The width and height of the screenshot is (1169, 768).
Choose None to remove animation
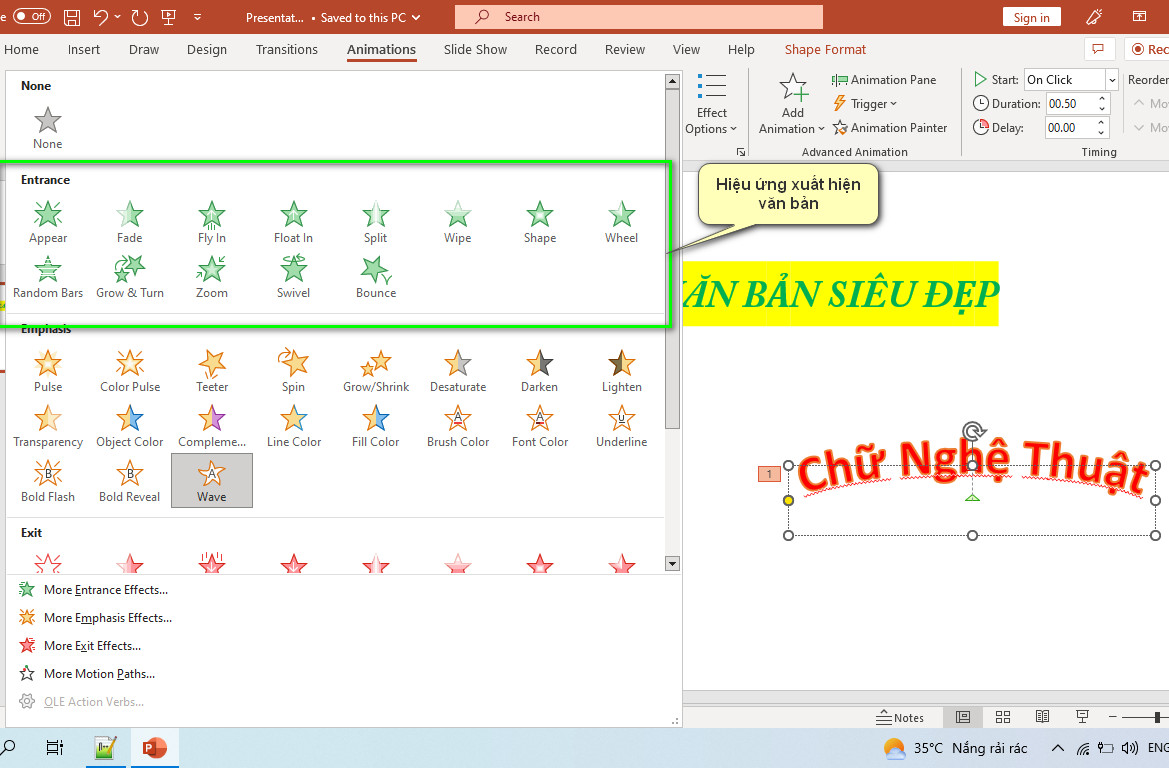tap(48, 128)
